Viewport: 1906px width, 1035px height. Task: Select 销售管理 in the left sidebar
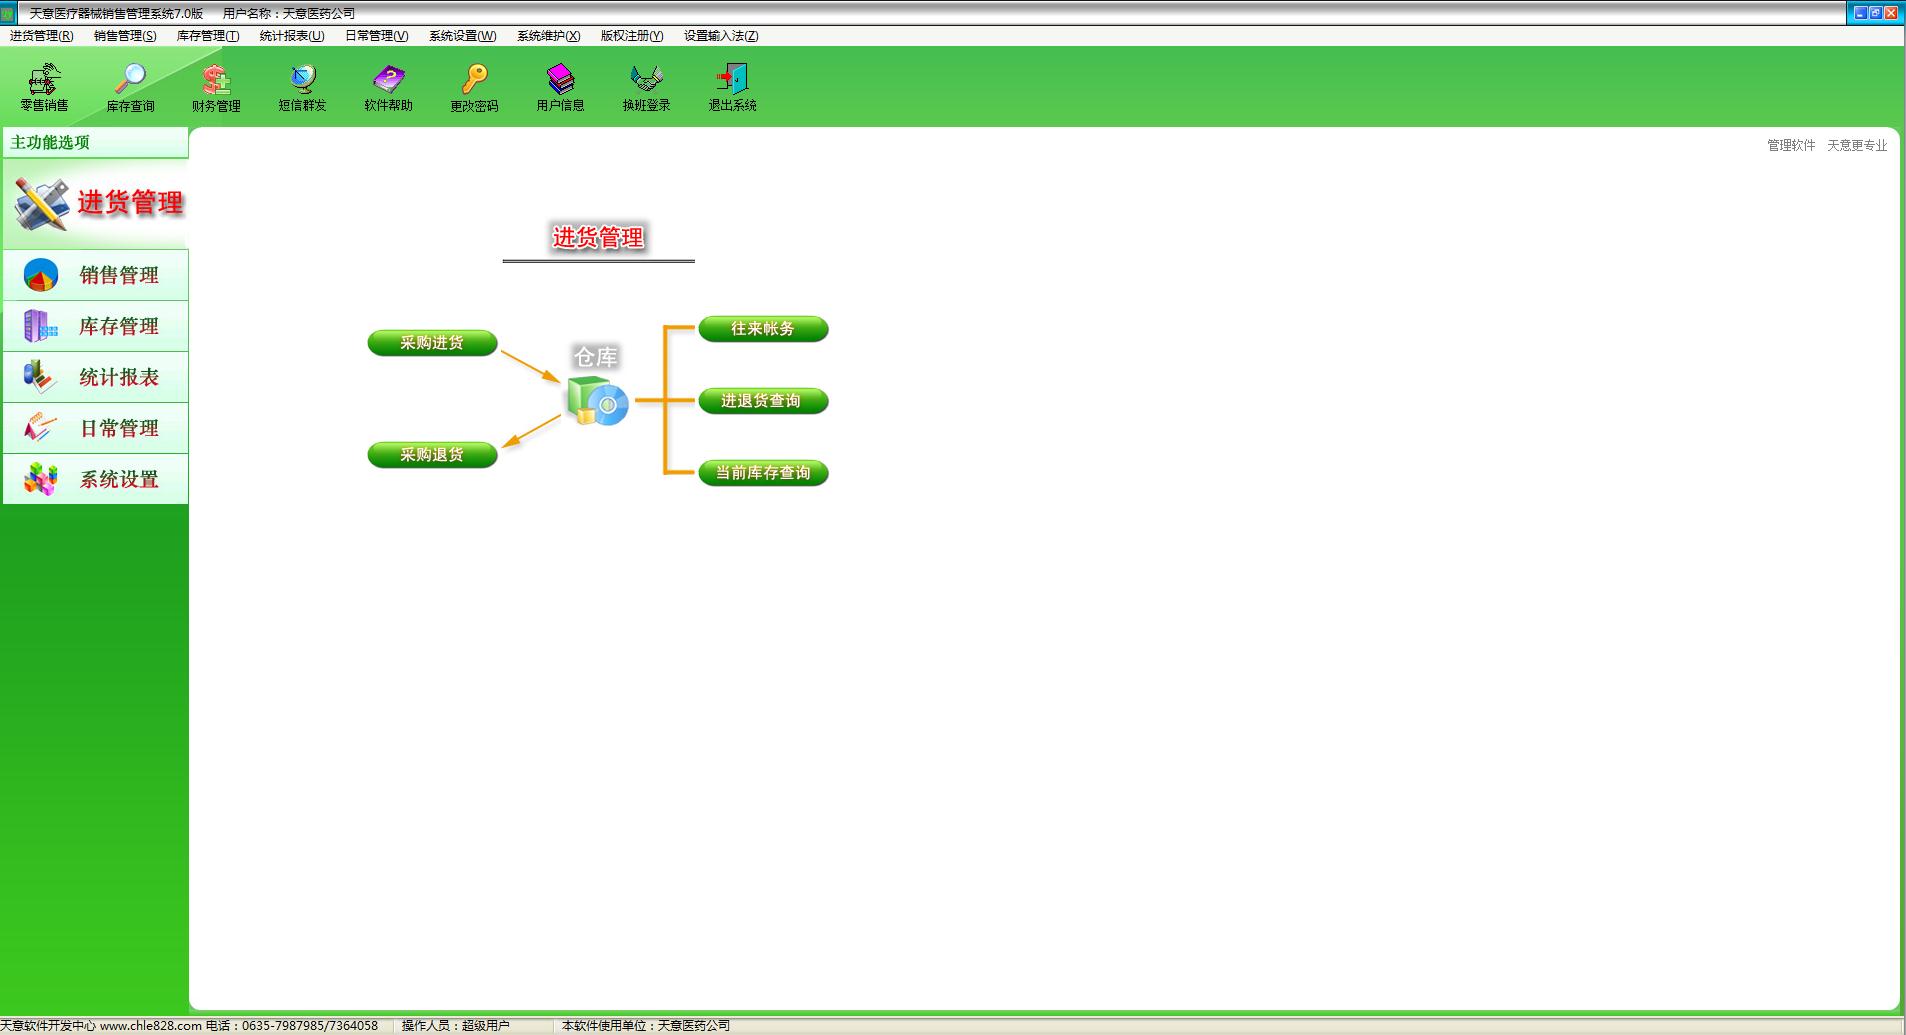(x=96, y=275)
